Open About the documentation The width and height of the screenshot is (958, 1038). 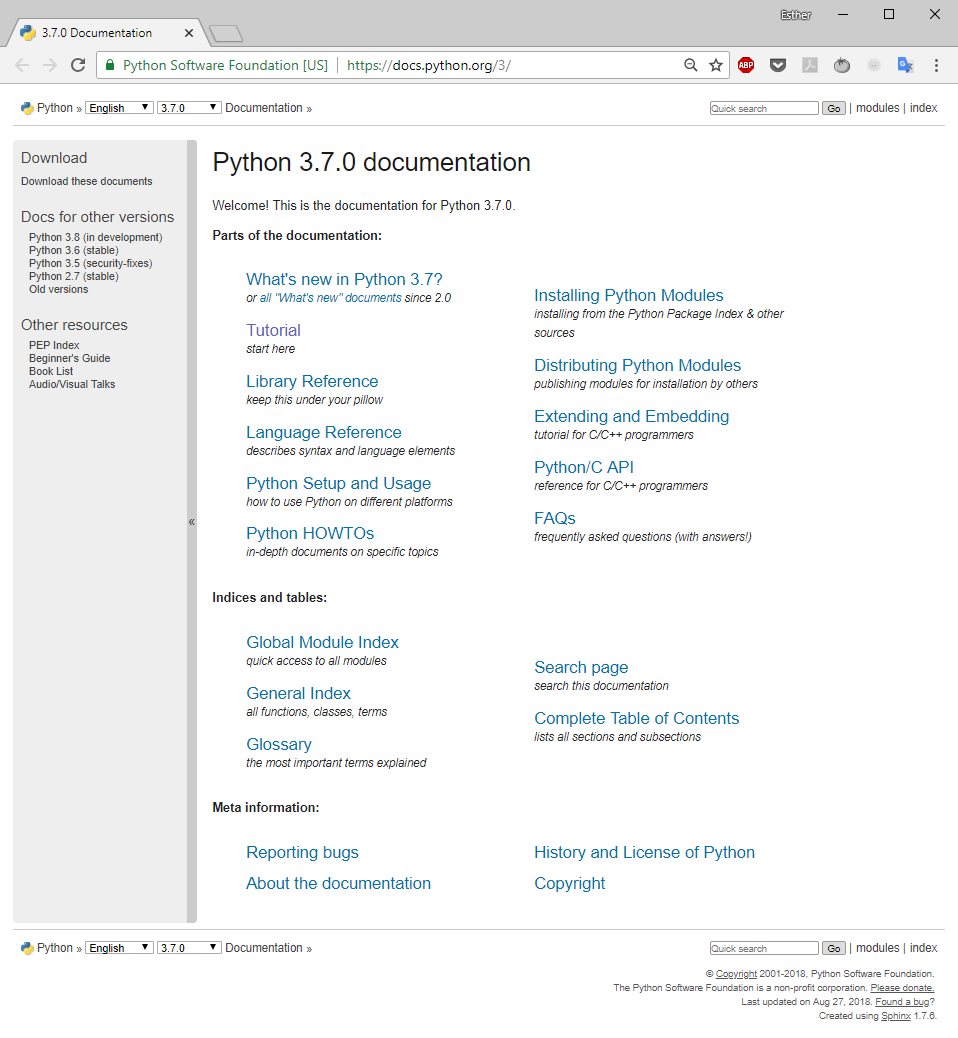338,883
